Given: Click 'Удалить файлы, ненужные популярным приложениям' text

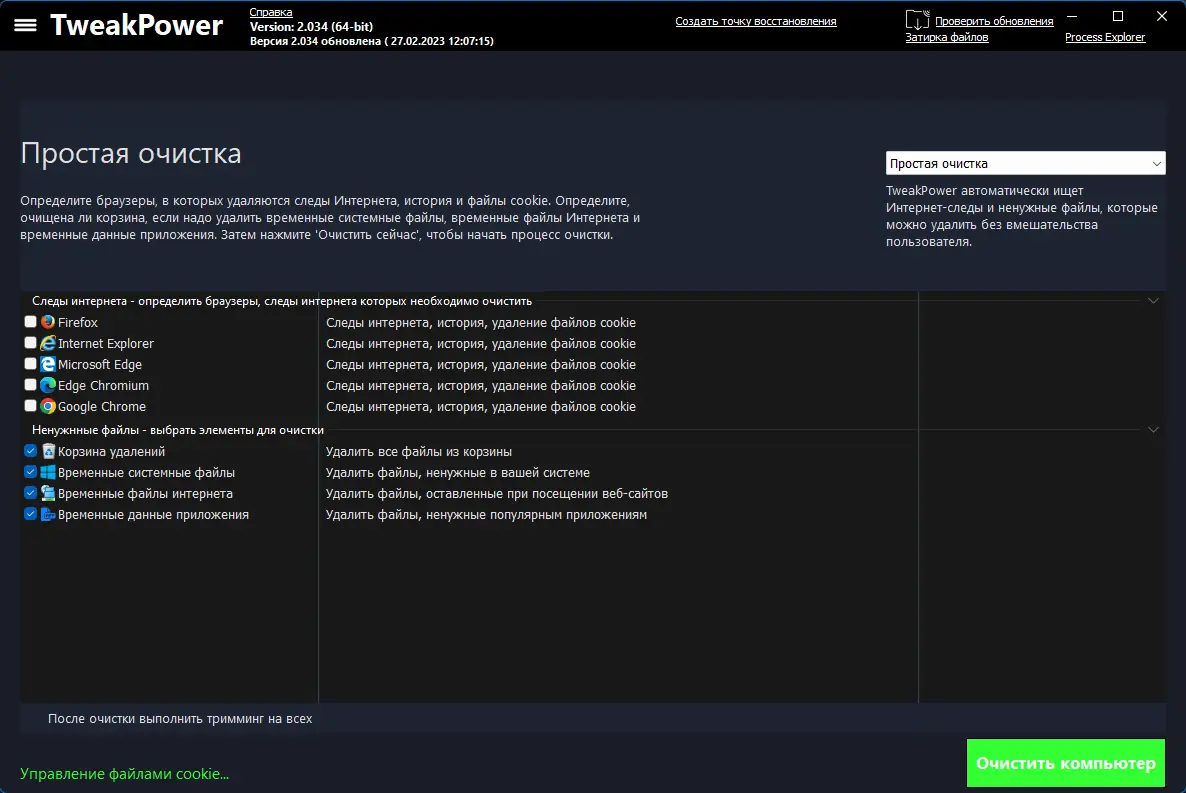Looking at the screenshot, I should [486, 515].
